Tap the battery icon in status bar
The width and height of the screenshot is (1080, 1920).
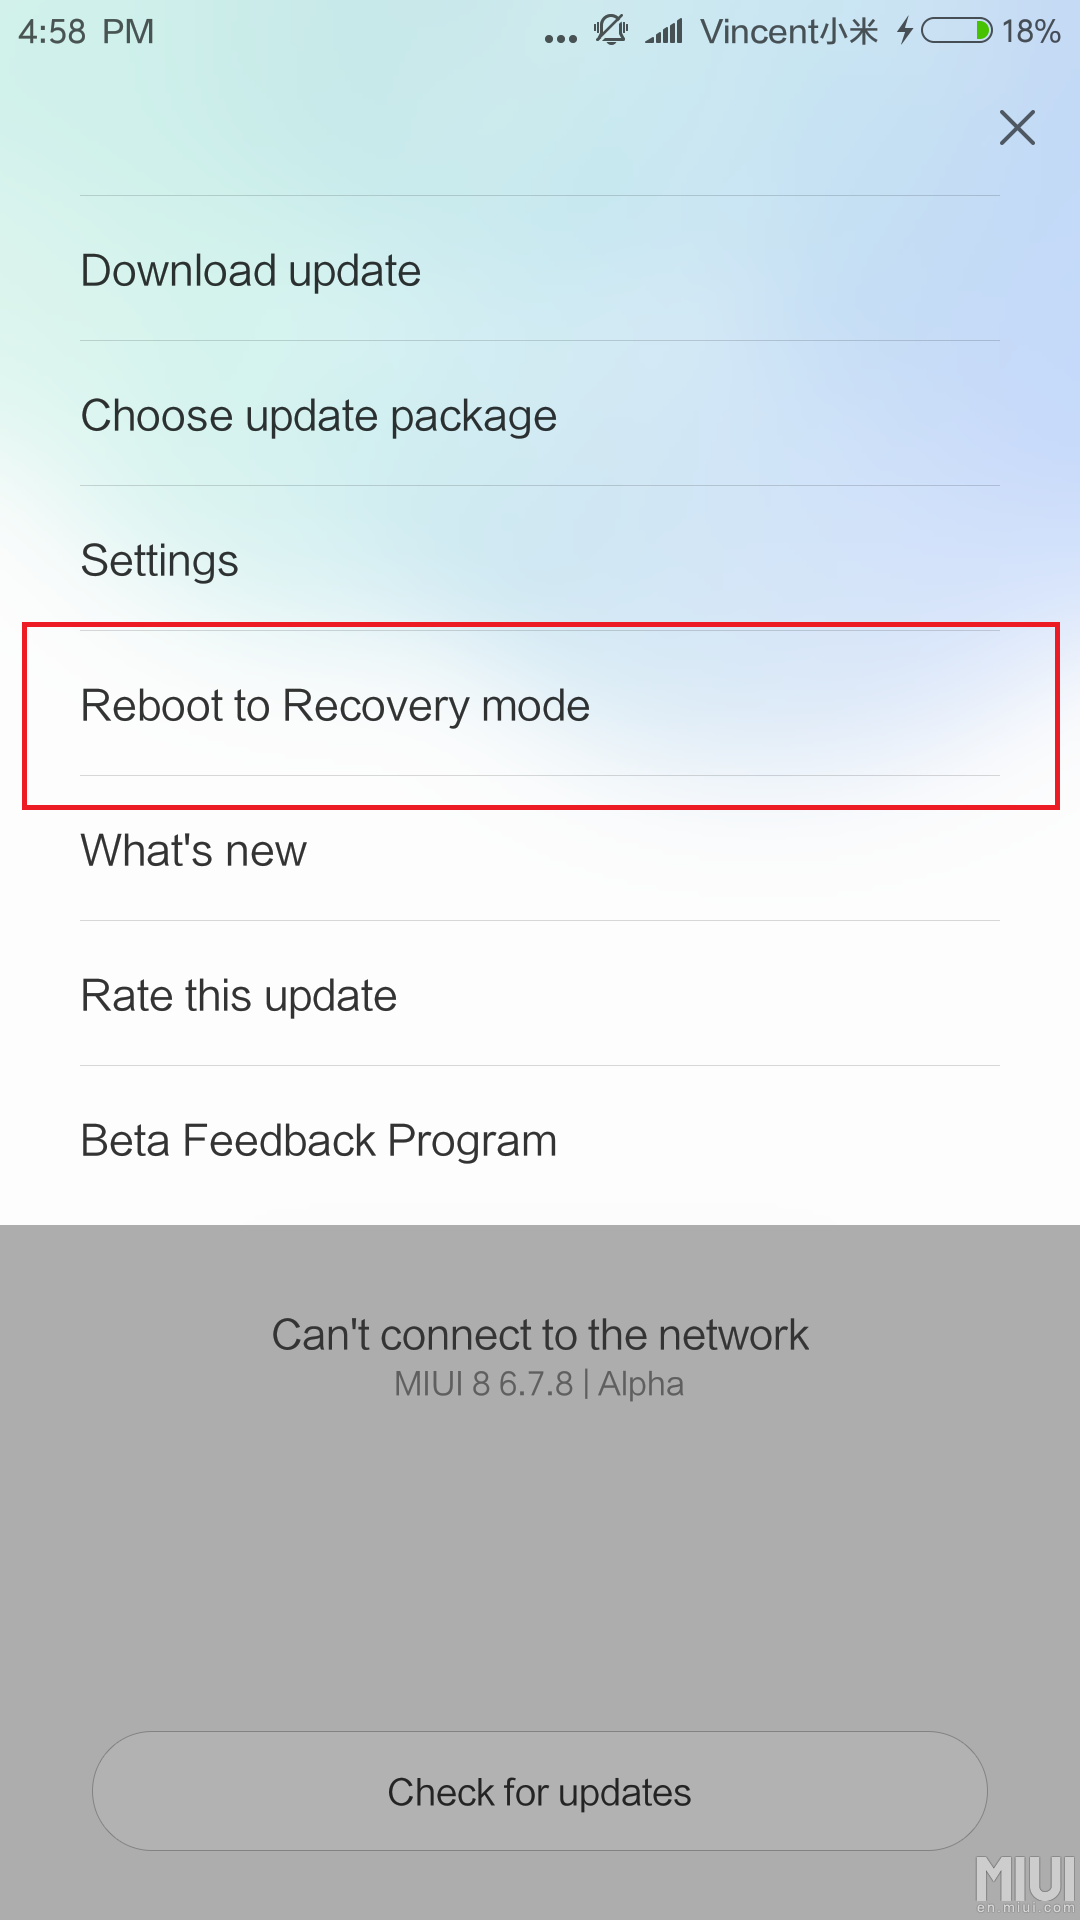click(957, 31)
